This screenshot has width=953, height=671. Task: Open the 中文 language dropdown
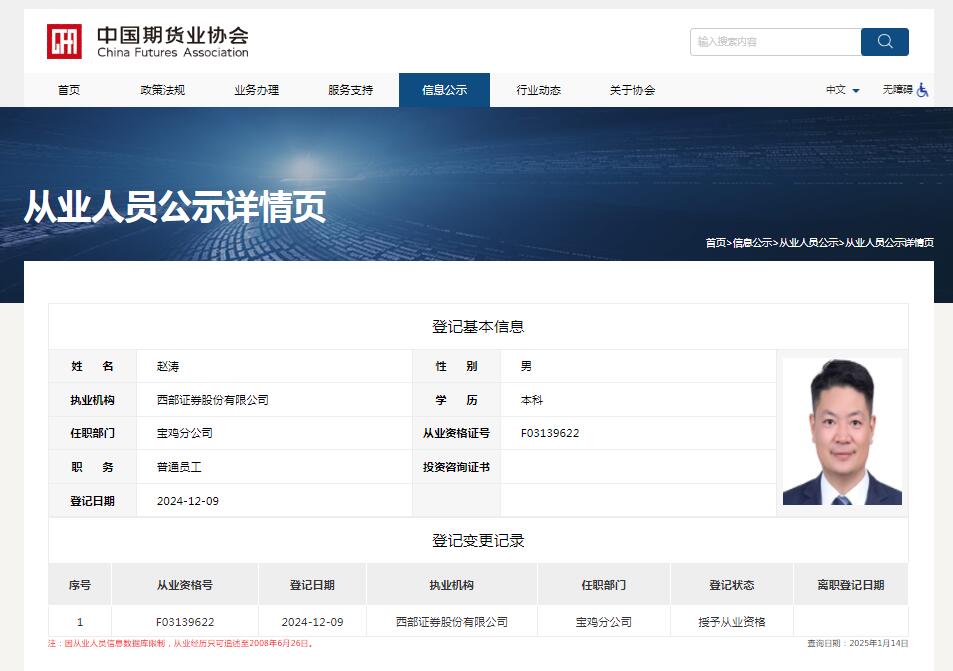[842, 90]
